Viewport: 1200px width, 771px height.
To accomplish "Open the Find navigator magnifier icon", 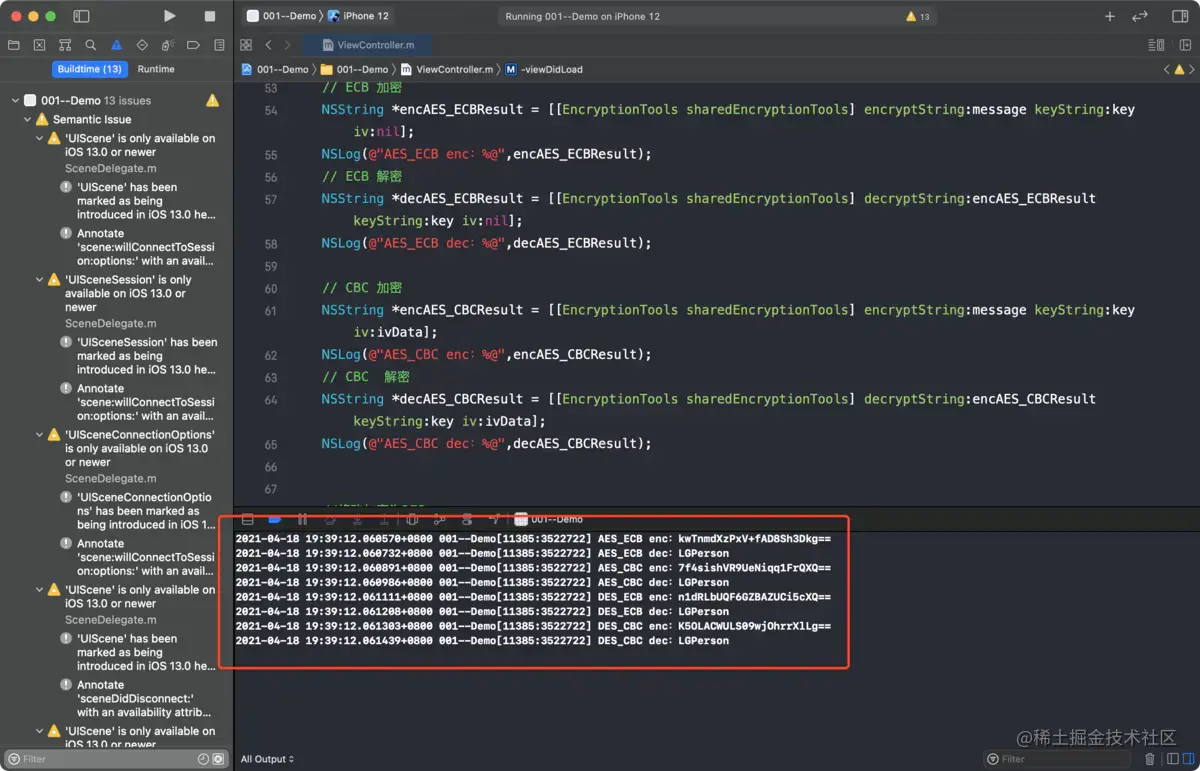I will click(91, 45).
